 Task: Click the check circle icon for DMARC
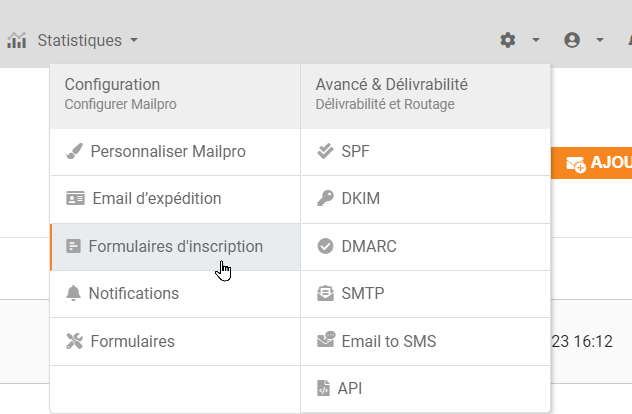point(325,246)
